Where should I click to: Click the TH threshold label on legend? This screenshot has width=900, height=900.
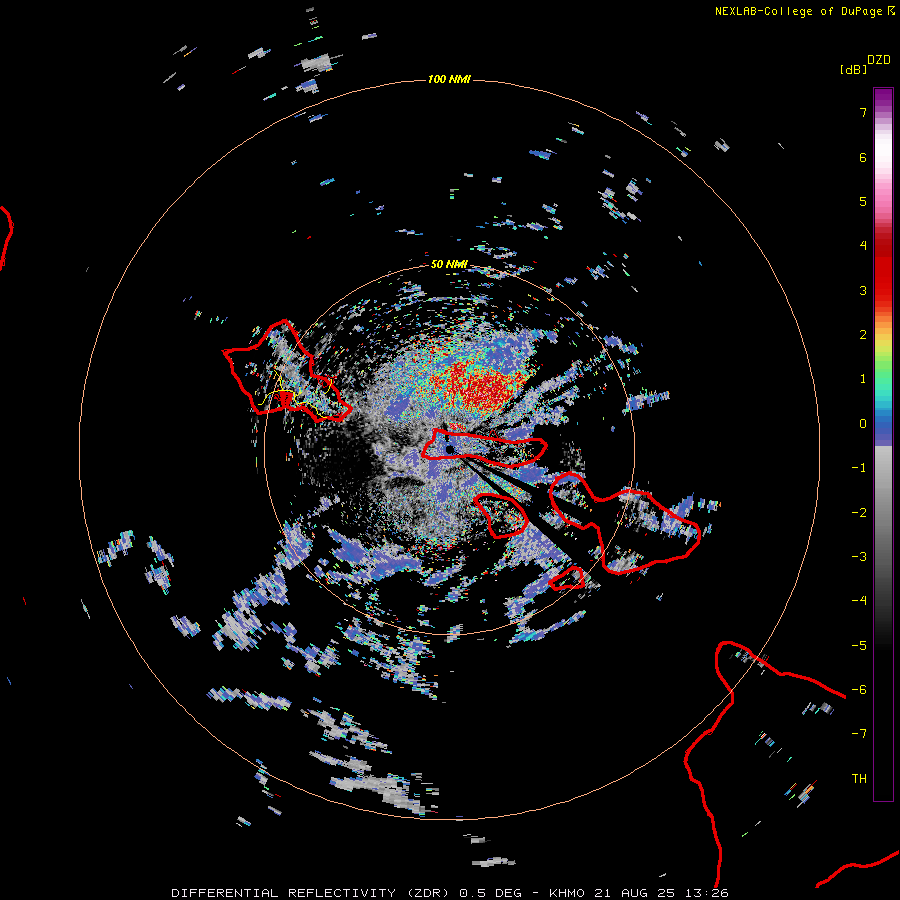tap(859, 778)
